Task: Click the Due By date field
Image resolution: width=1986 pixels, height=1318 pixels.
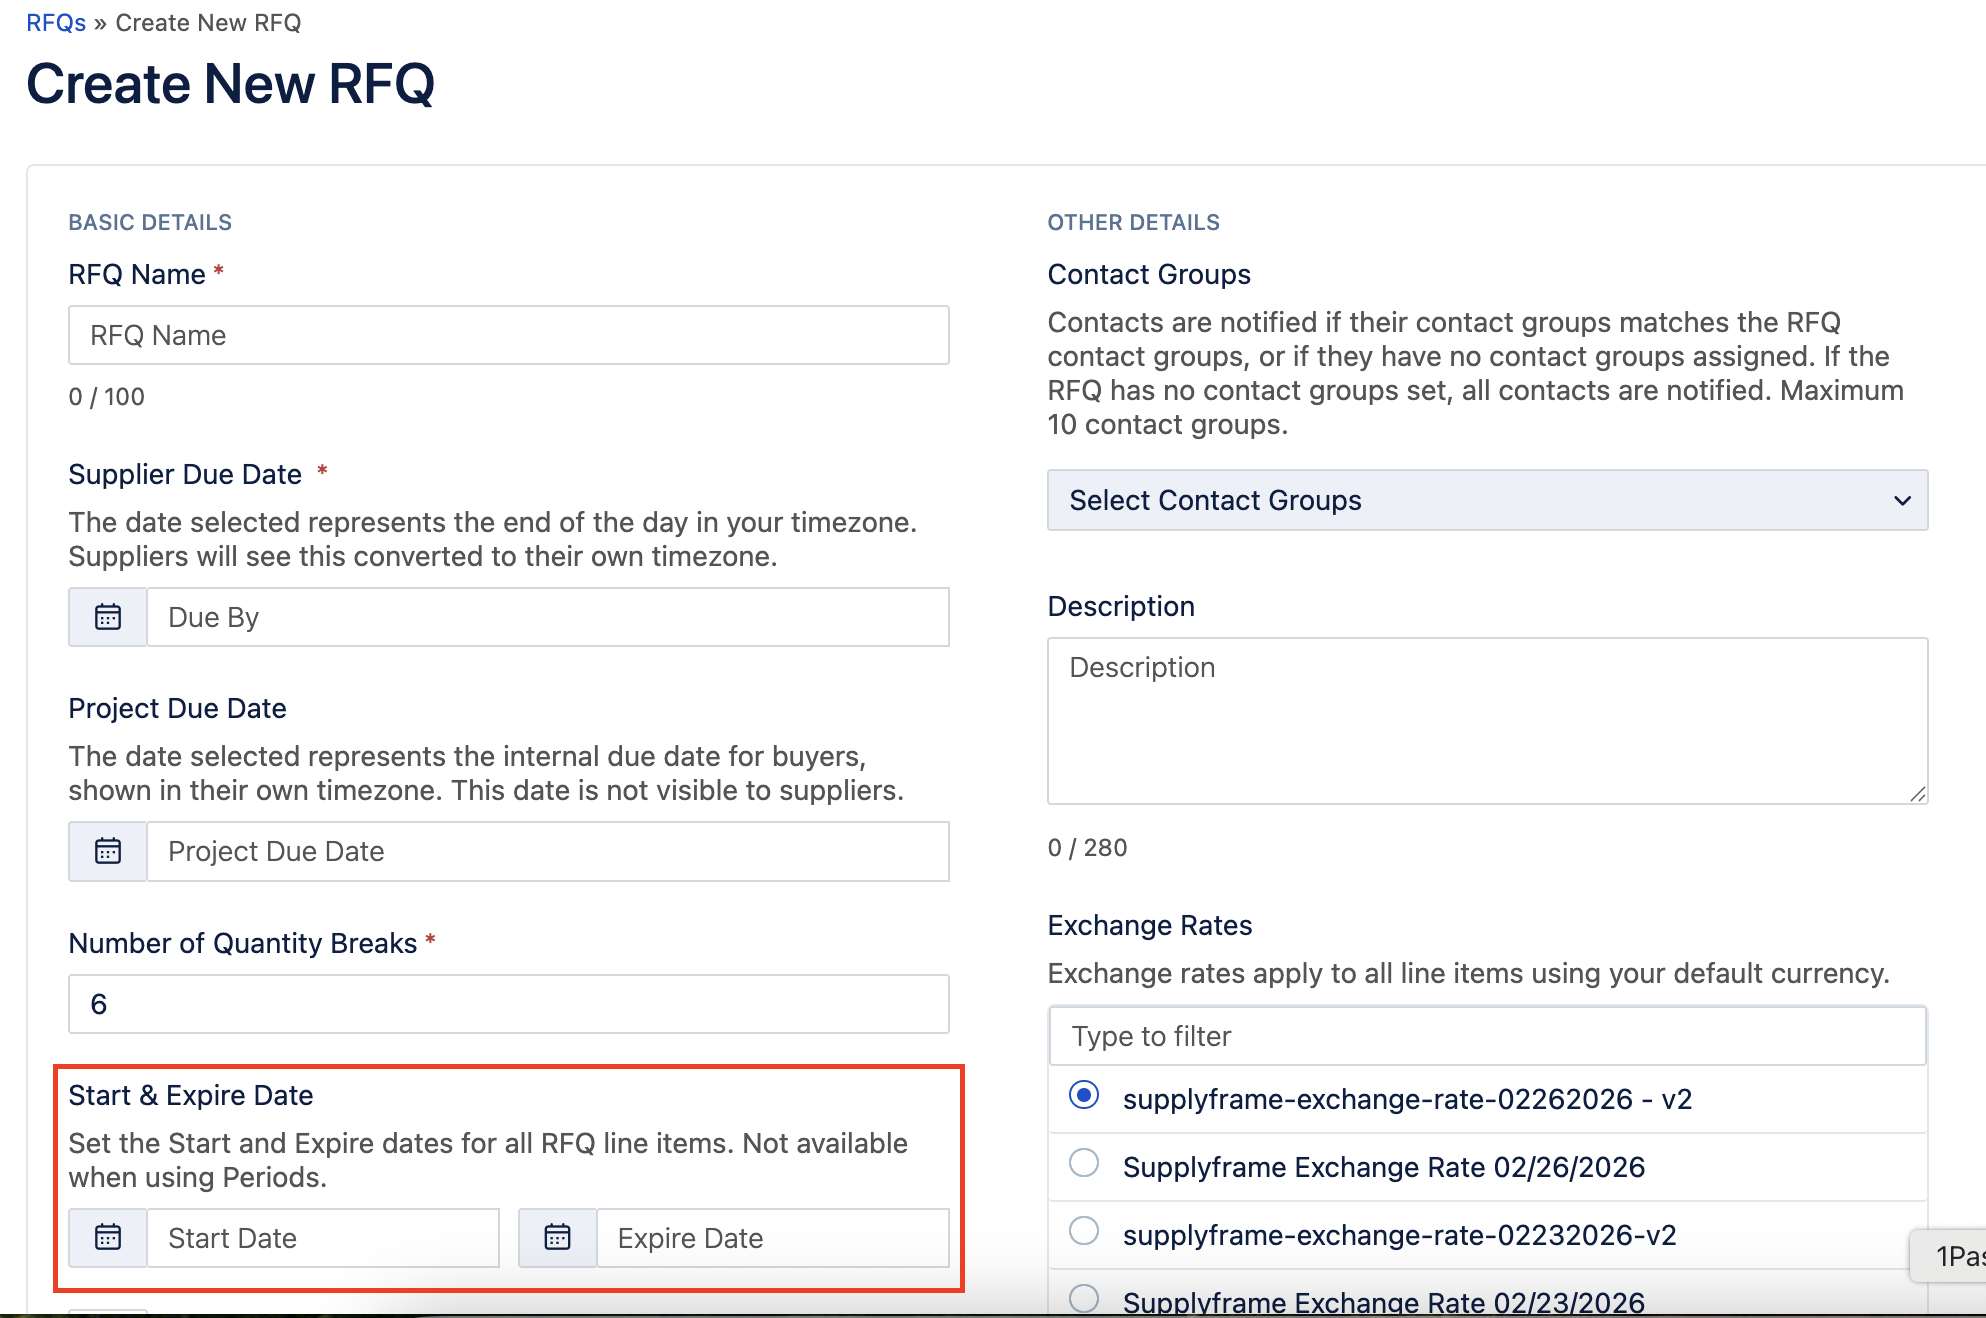Action: (547, 617)
